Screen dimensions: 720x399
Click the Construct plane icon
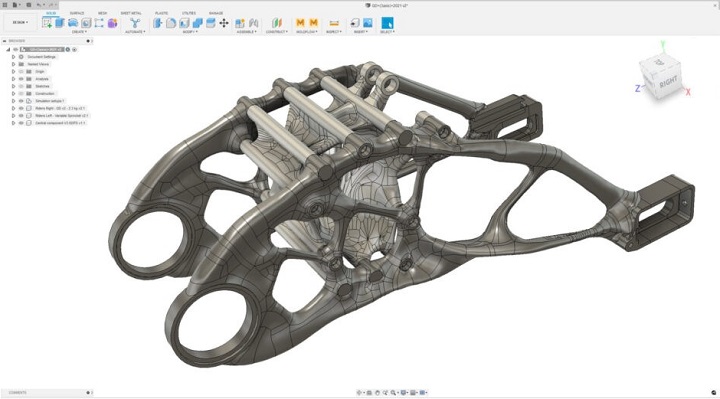(x=276, y=22)
